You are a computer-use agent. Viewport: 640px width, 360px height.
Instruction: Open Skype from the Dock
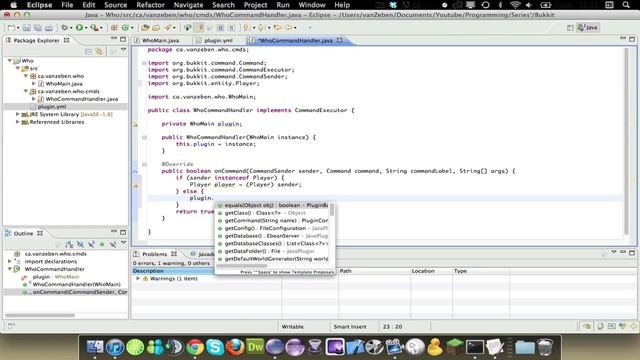(x=215, y=347)
